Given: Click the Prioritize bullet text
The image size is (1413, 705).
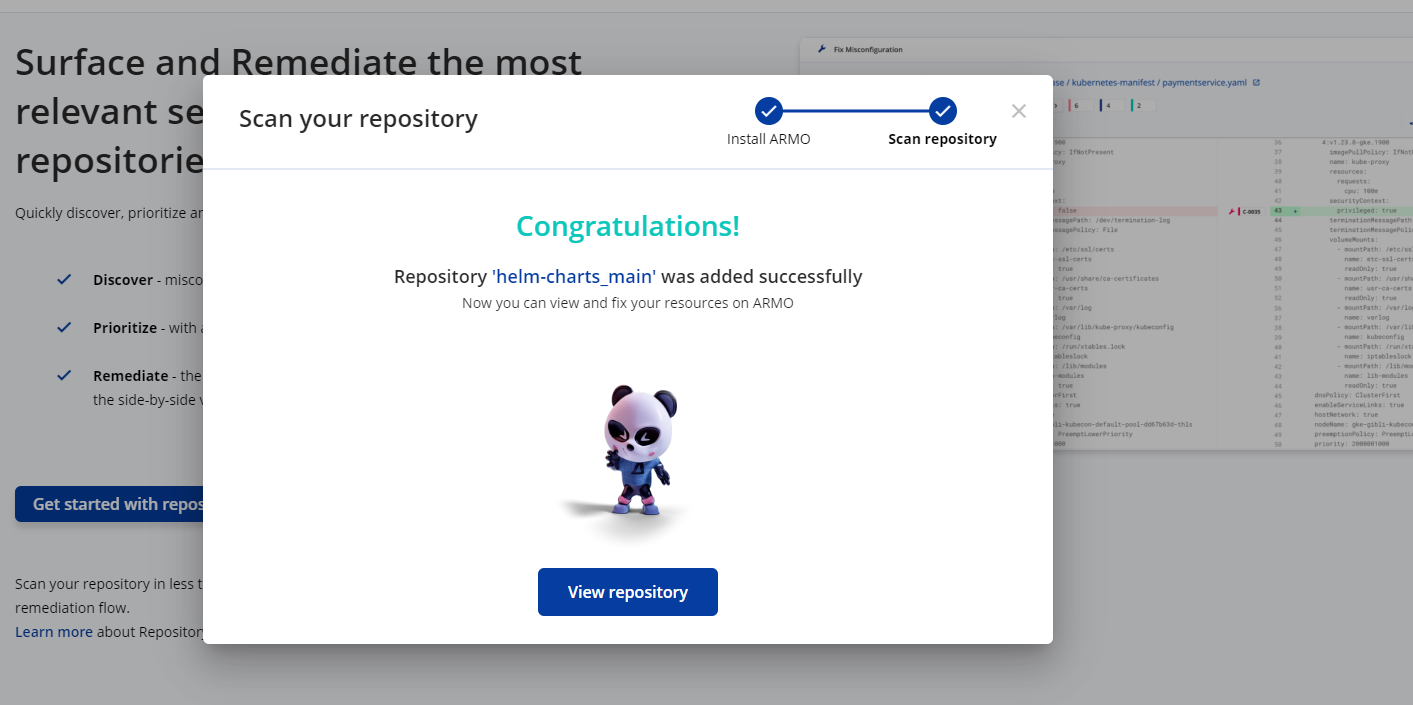Looking at the screenshot, I should [x=147, y=328].
